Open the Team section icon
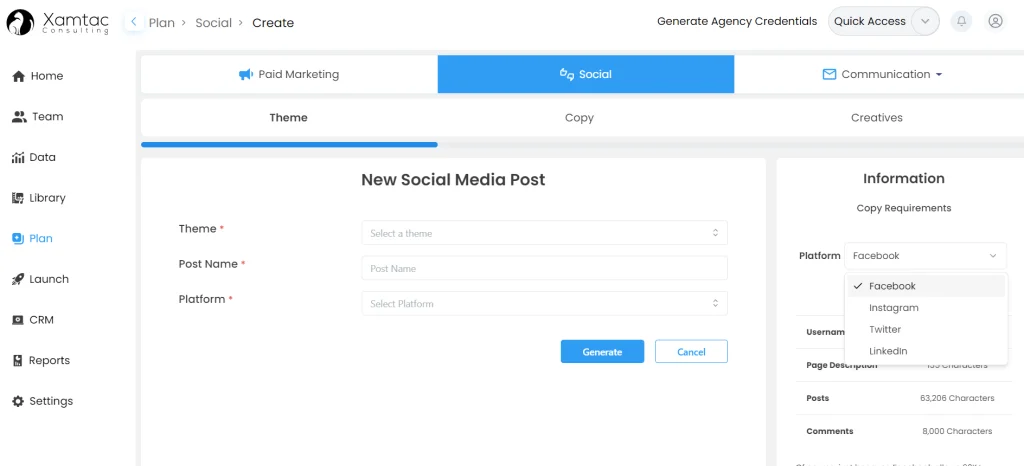The width and height of the screenshot is (1024, 466). click(19, 117)
